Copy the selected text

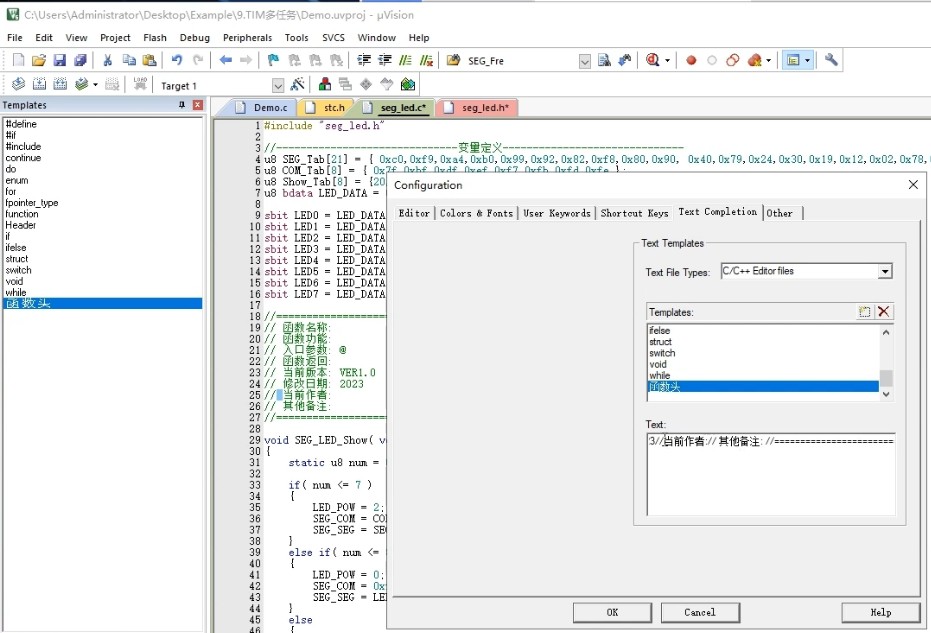129,60
